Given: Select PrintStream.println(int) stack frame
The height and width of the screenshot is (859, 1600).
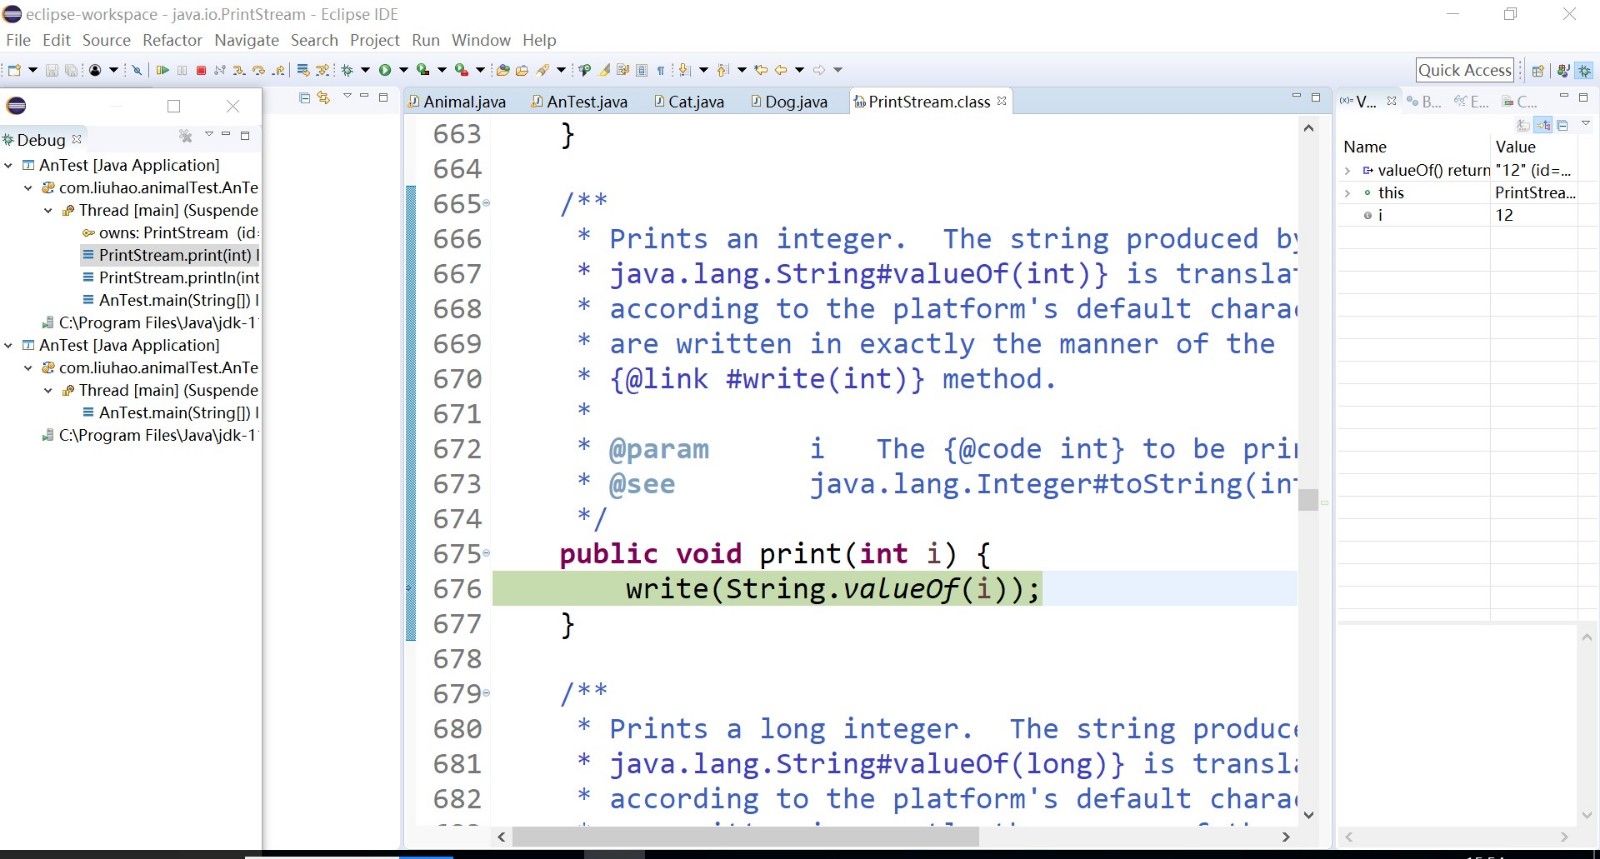Looking at the screenshot, I should (x=170, y=278).
